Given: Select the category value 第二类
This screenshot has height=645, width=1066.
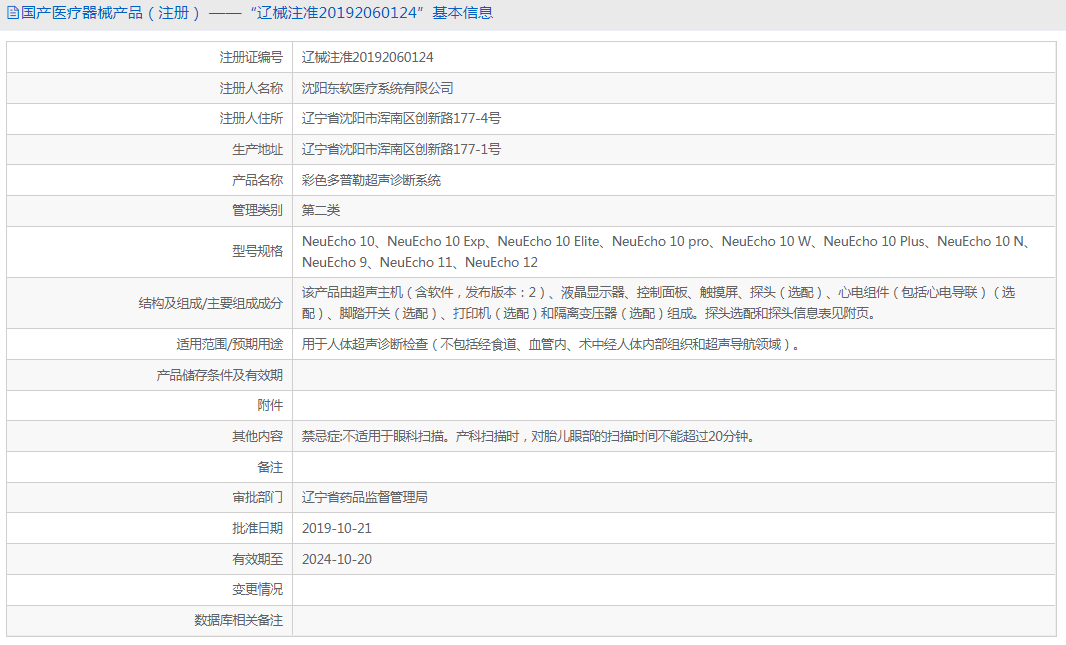Looking at the screenshot, I should point(321,211).
